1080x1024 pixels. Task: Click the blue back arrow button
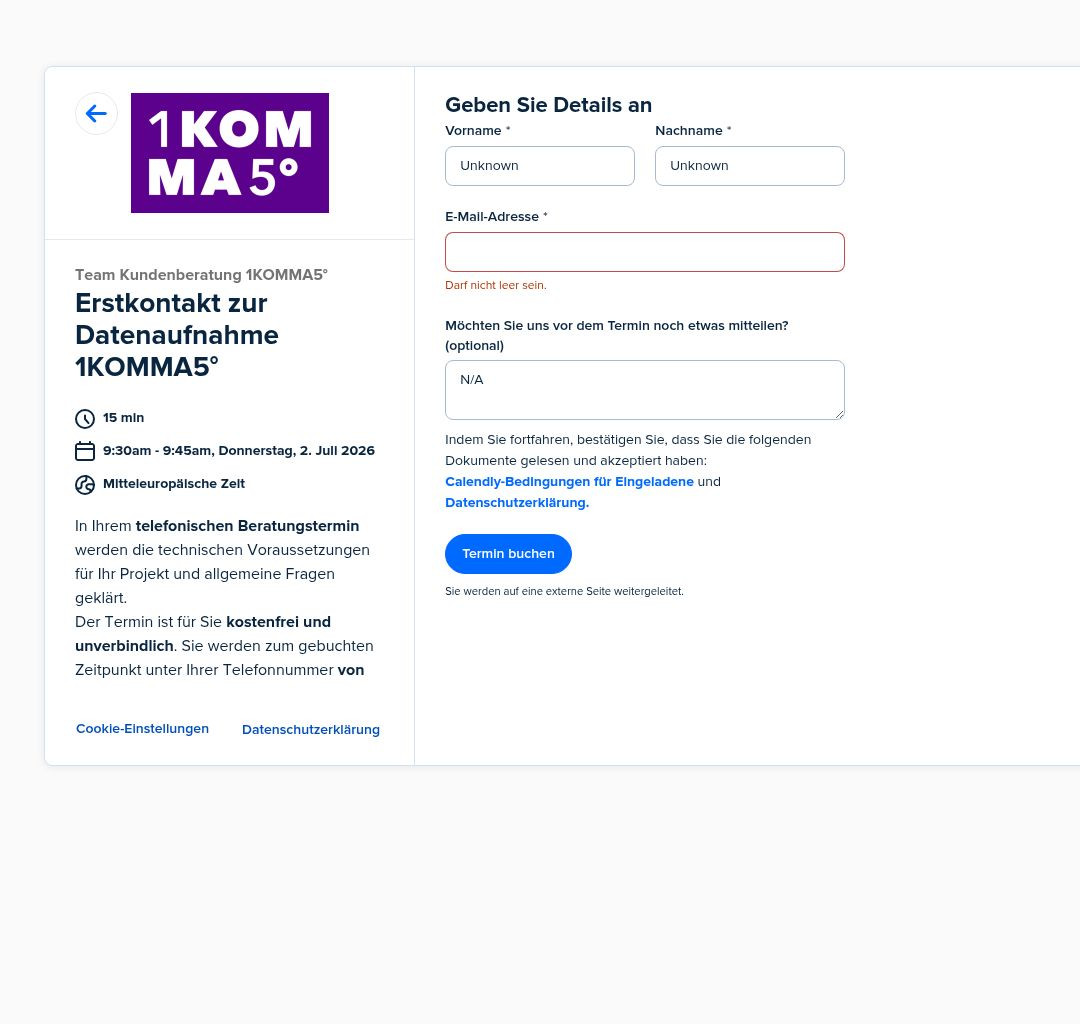click(x=96, y=114)
